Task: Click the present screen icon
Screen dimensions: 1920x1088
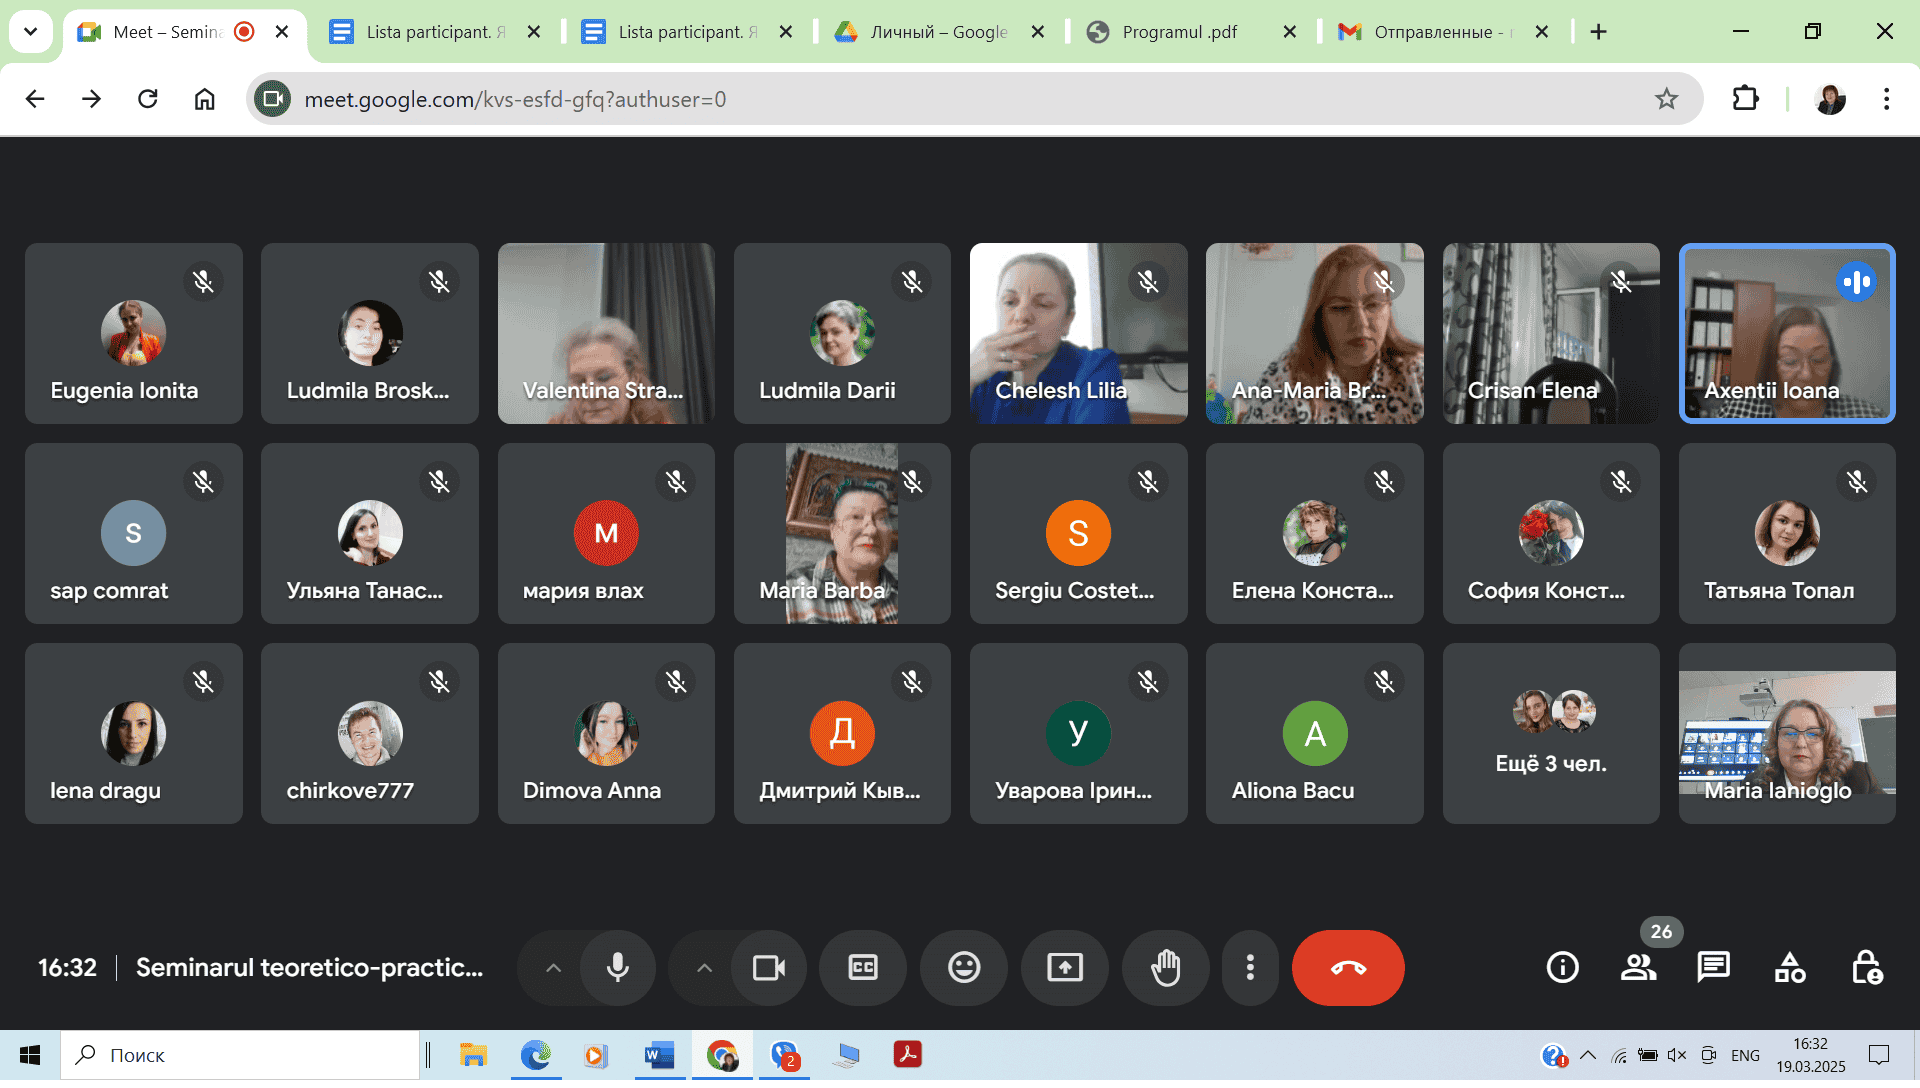Action: (x=1064, y=968)
